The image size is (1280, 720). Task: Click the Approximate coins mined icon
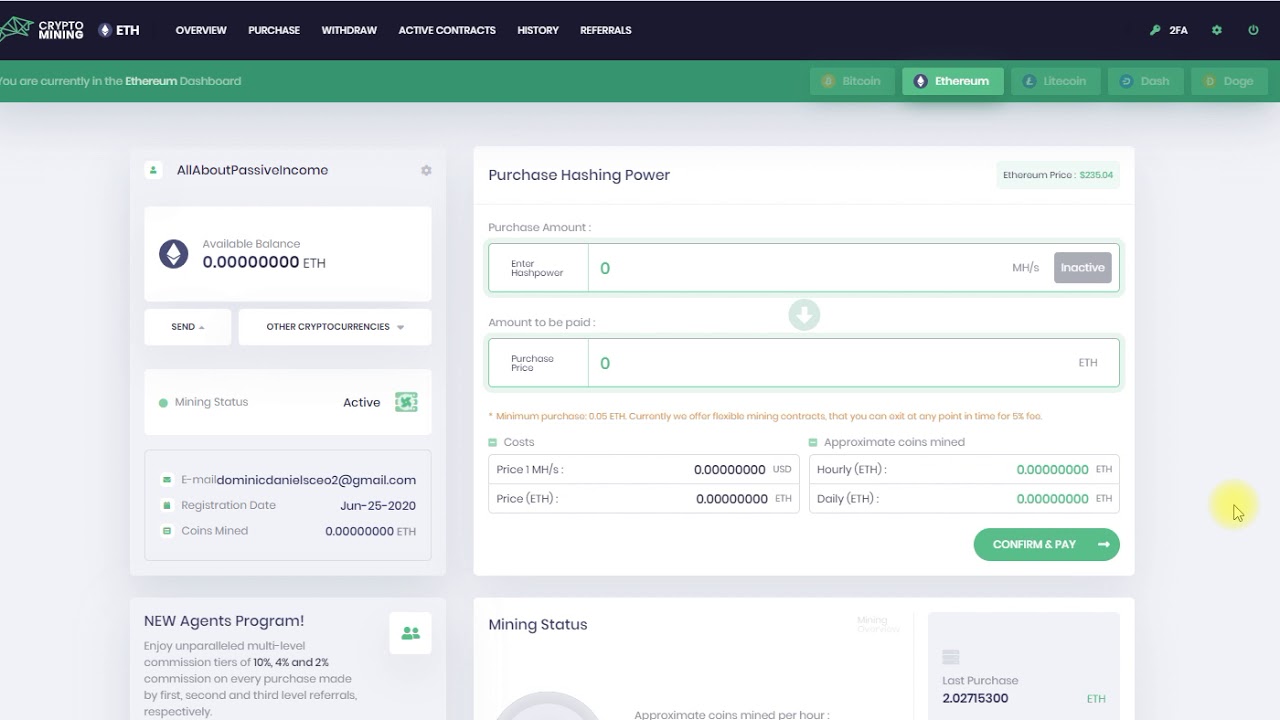(x=813, y=442)
